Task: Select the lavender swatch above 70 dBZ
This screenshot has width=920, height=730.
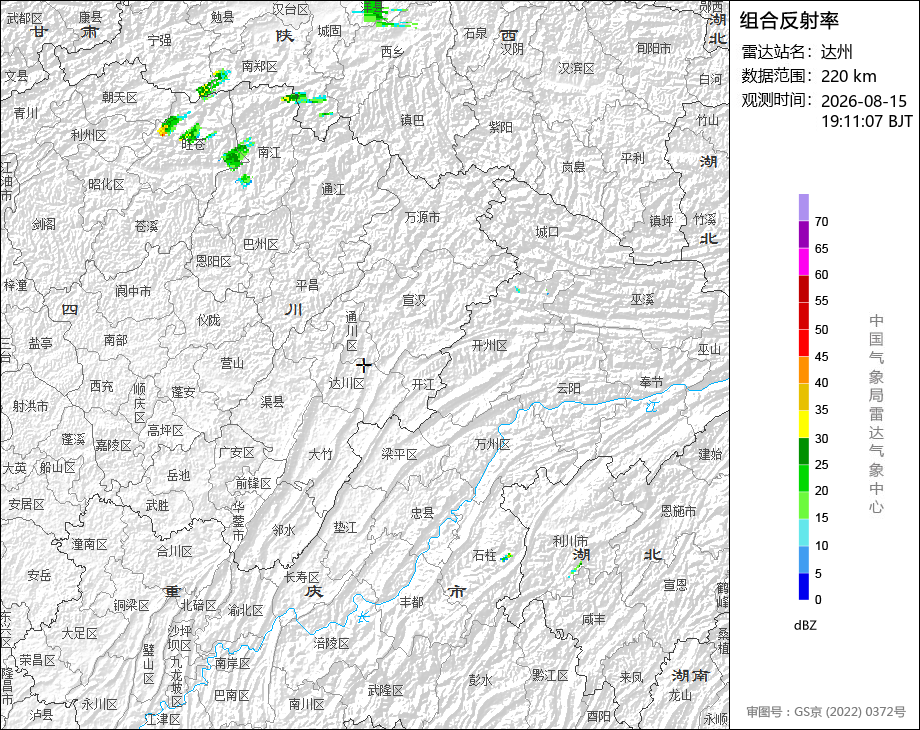Action: click(x=804, y=207)
